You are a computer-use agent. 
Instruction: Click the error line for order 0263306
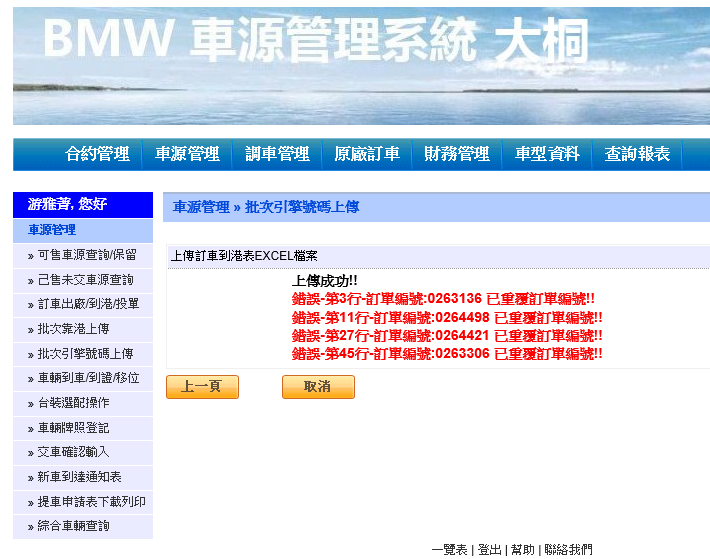[447, 354]
